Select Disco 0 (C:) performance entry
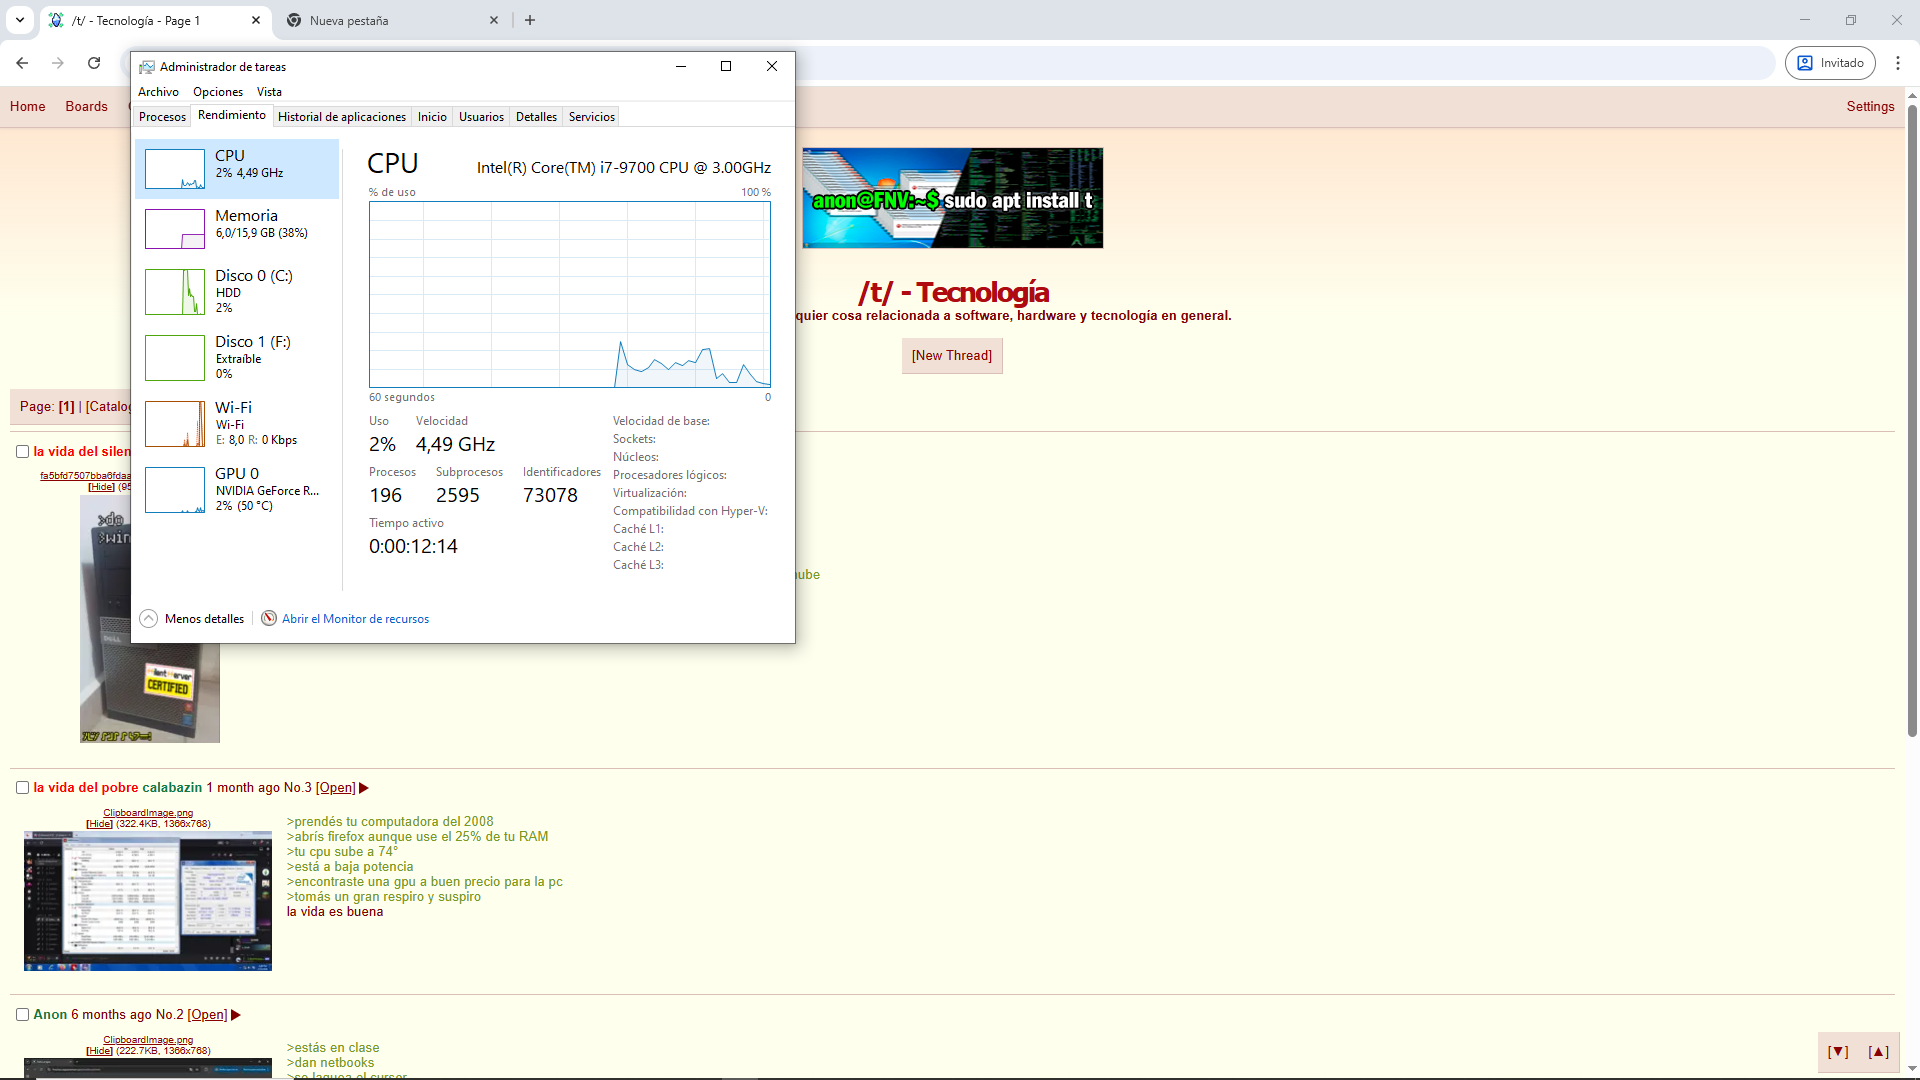The height and width of the screenshot is (1080, 1920). point(237,291)
